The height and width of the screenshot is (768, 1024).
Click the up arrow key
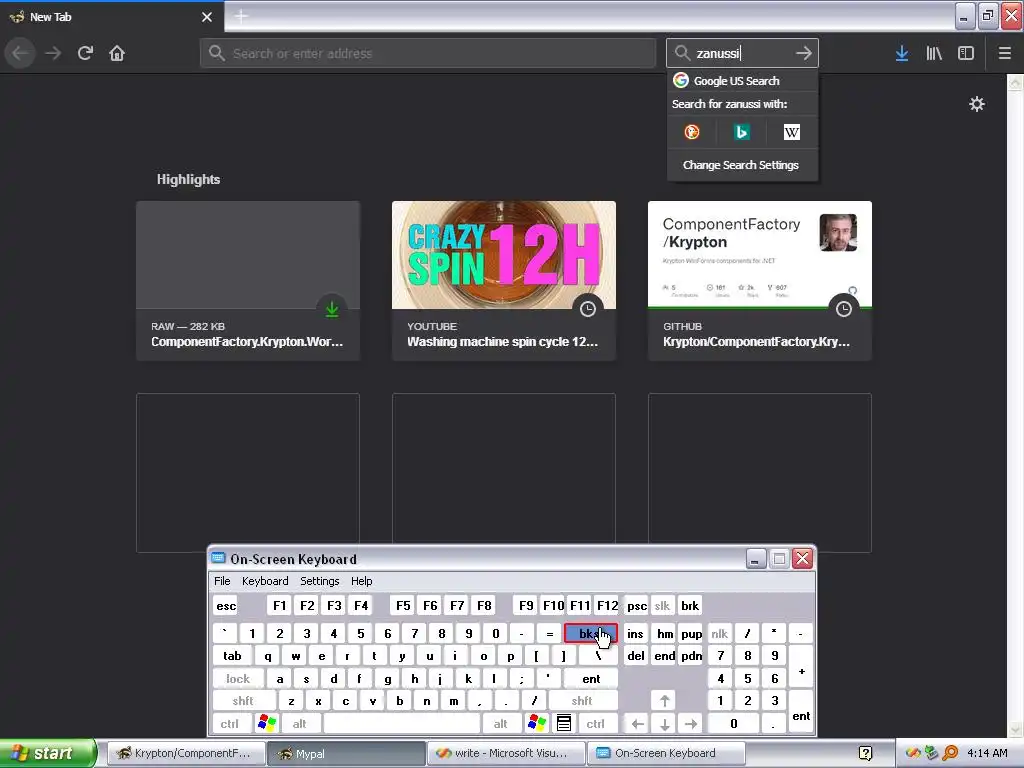(664, 701)
